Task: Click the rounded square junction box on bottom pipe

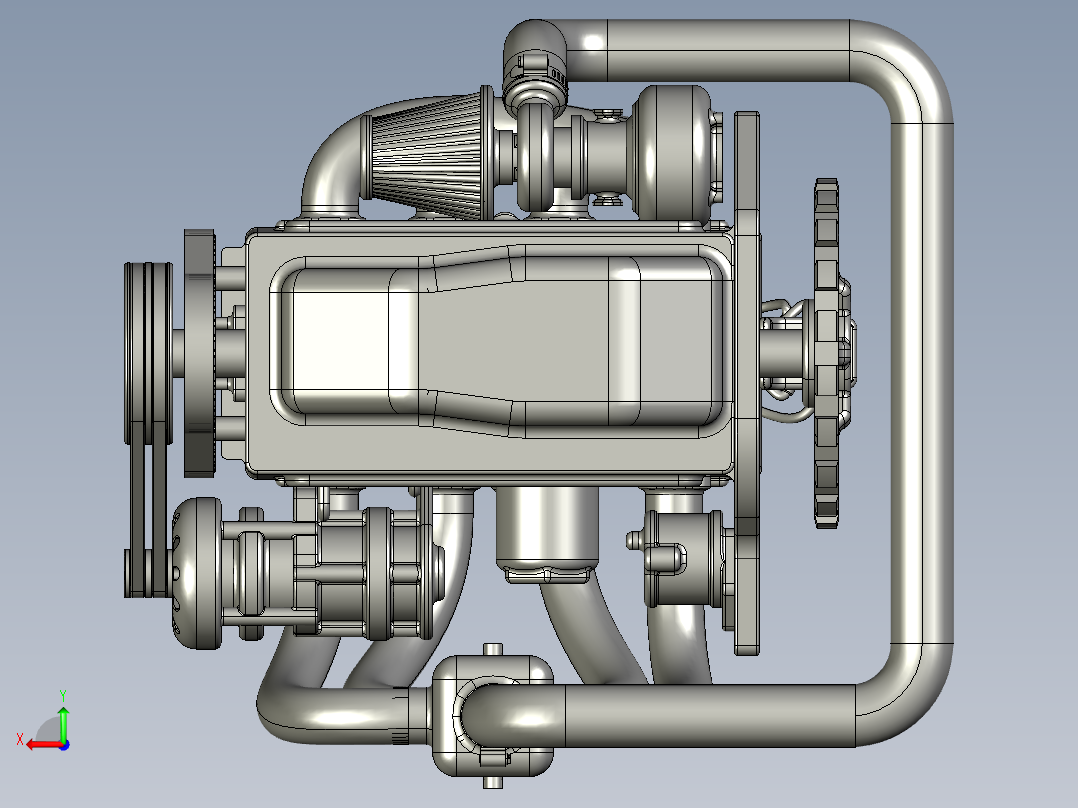Action: 492,716
